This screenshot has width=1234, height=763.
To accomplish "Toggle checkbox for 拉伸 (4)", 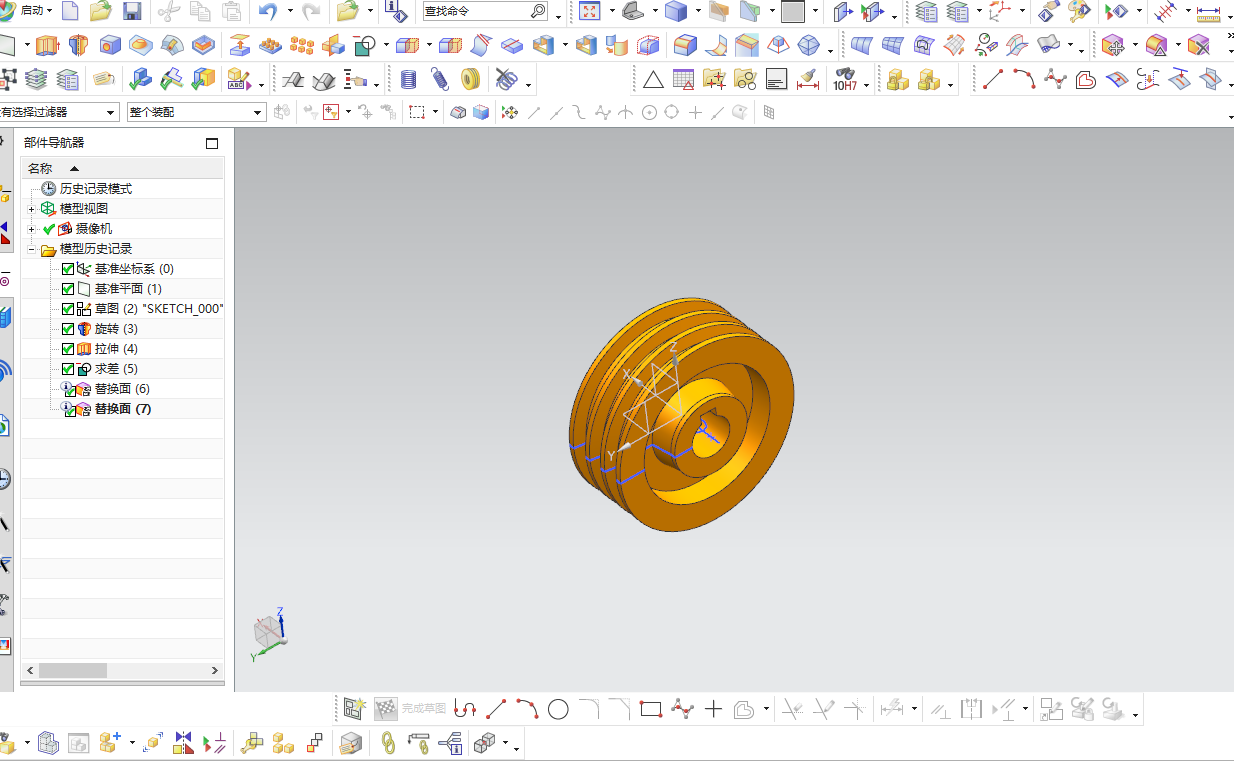I will tap(68, 349).
